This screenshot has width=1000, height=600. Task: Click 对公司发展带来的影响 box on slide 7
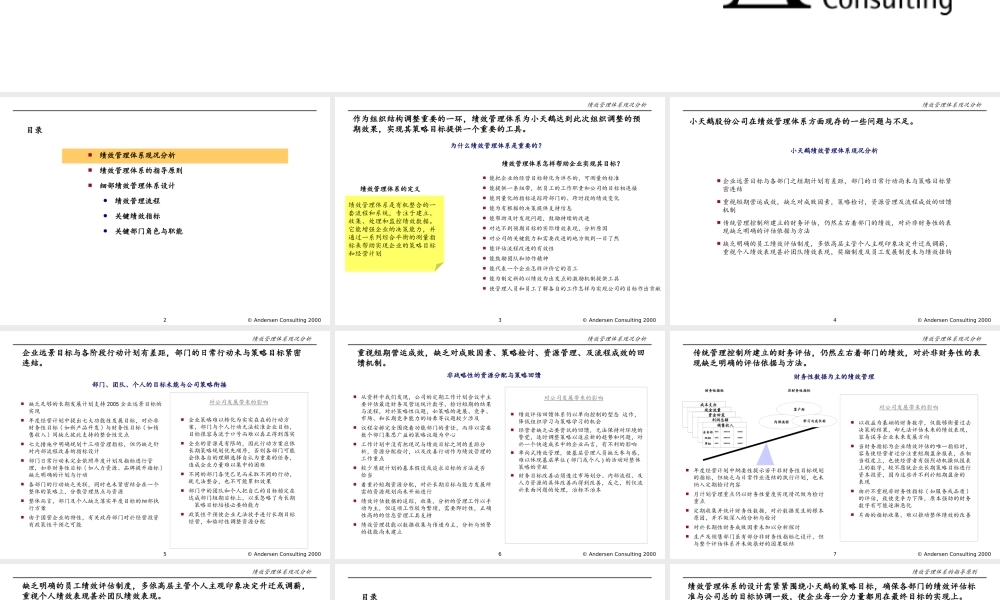(908, 468)
